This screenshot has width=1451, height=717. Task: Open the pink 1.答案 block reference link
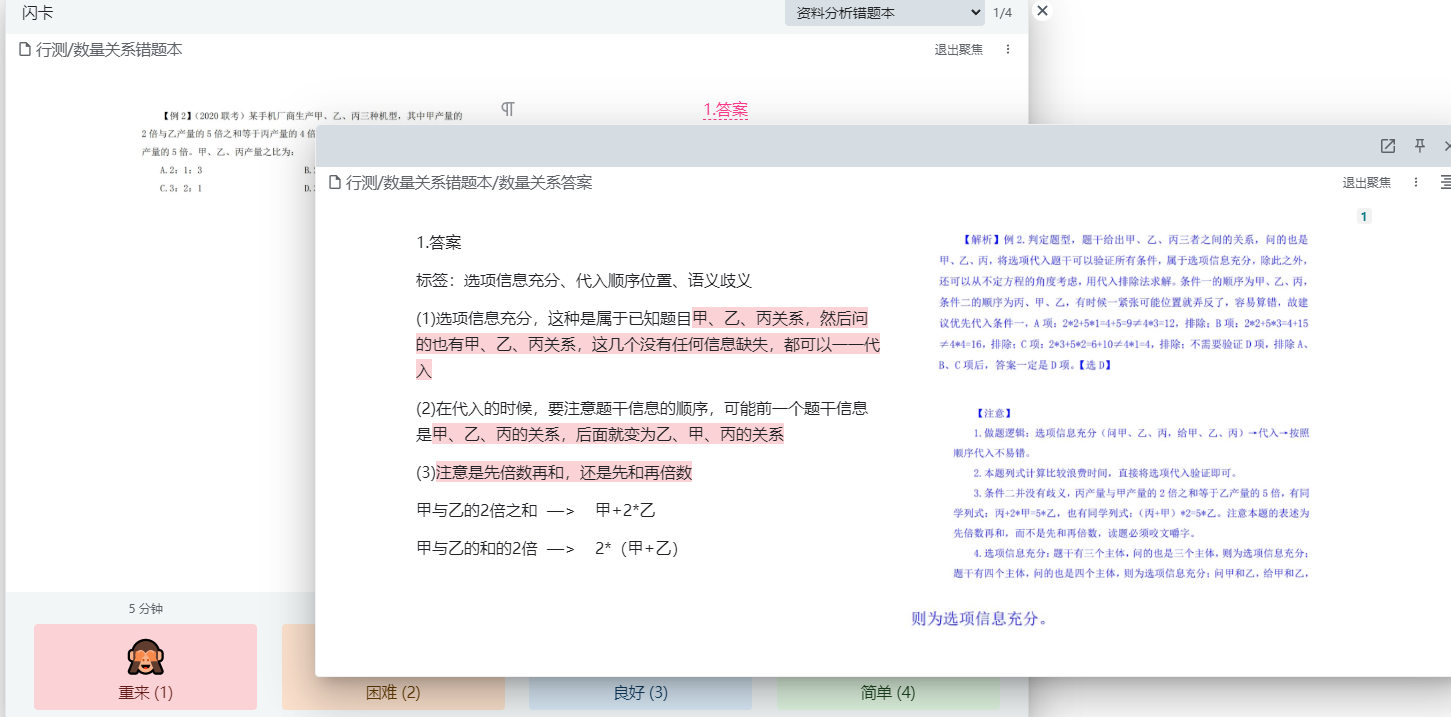point(725,110)
